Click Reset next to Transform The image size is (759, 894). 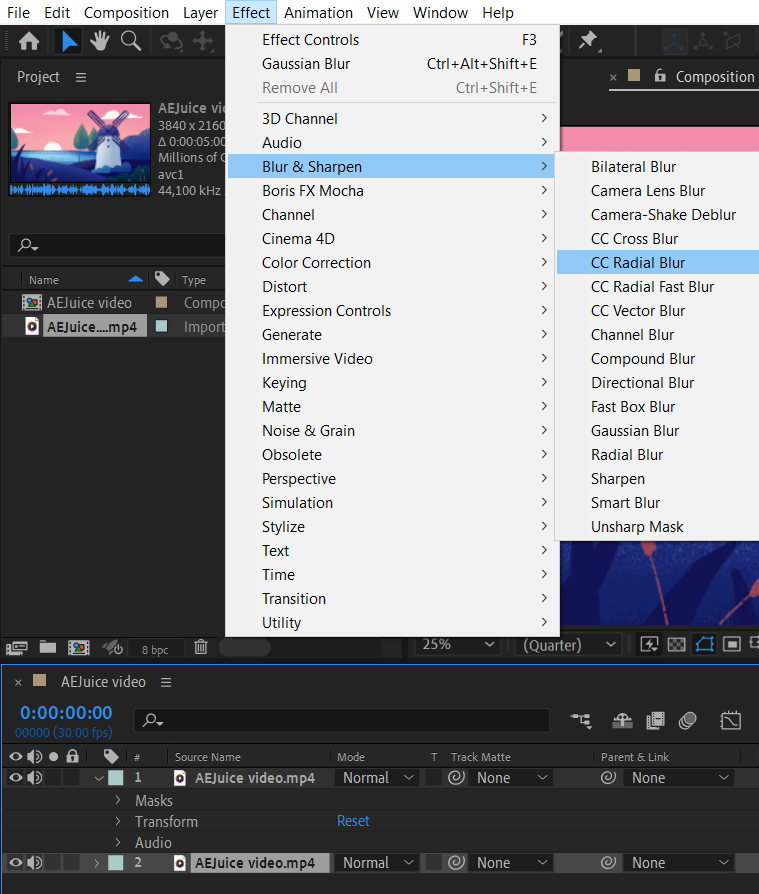click(x=353, y=821)
